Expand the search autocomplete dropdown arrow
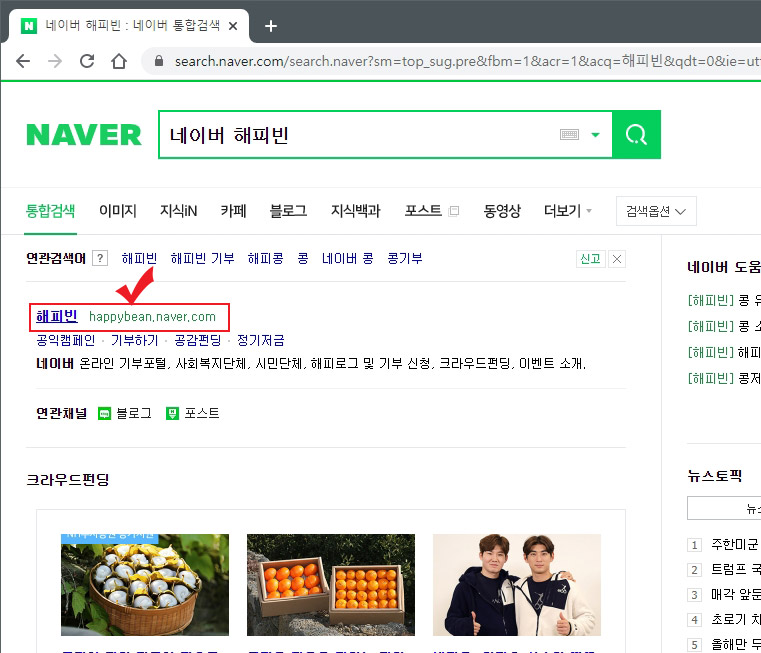761x653 pixels. click(596, 134)
